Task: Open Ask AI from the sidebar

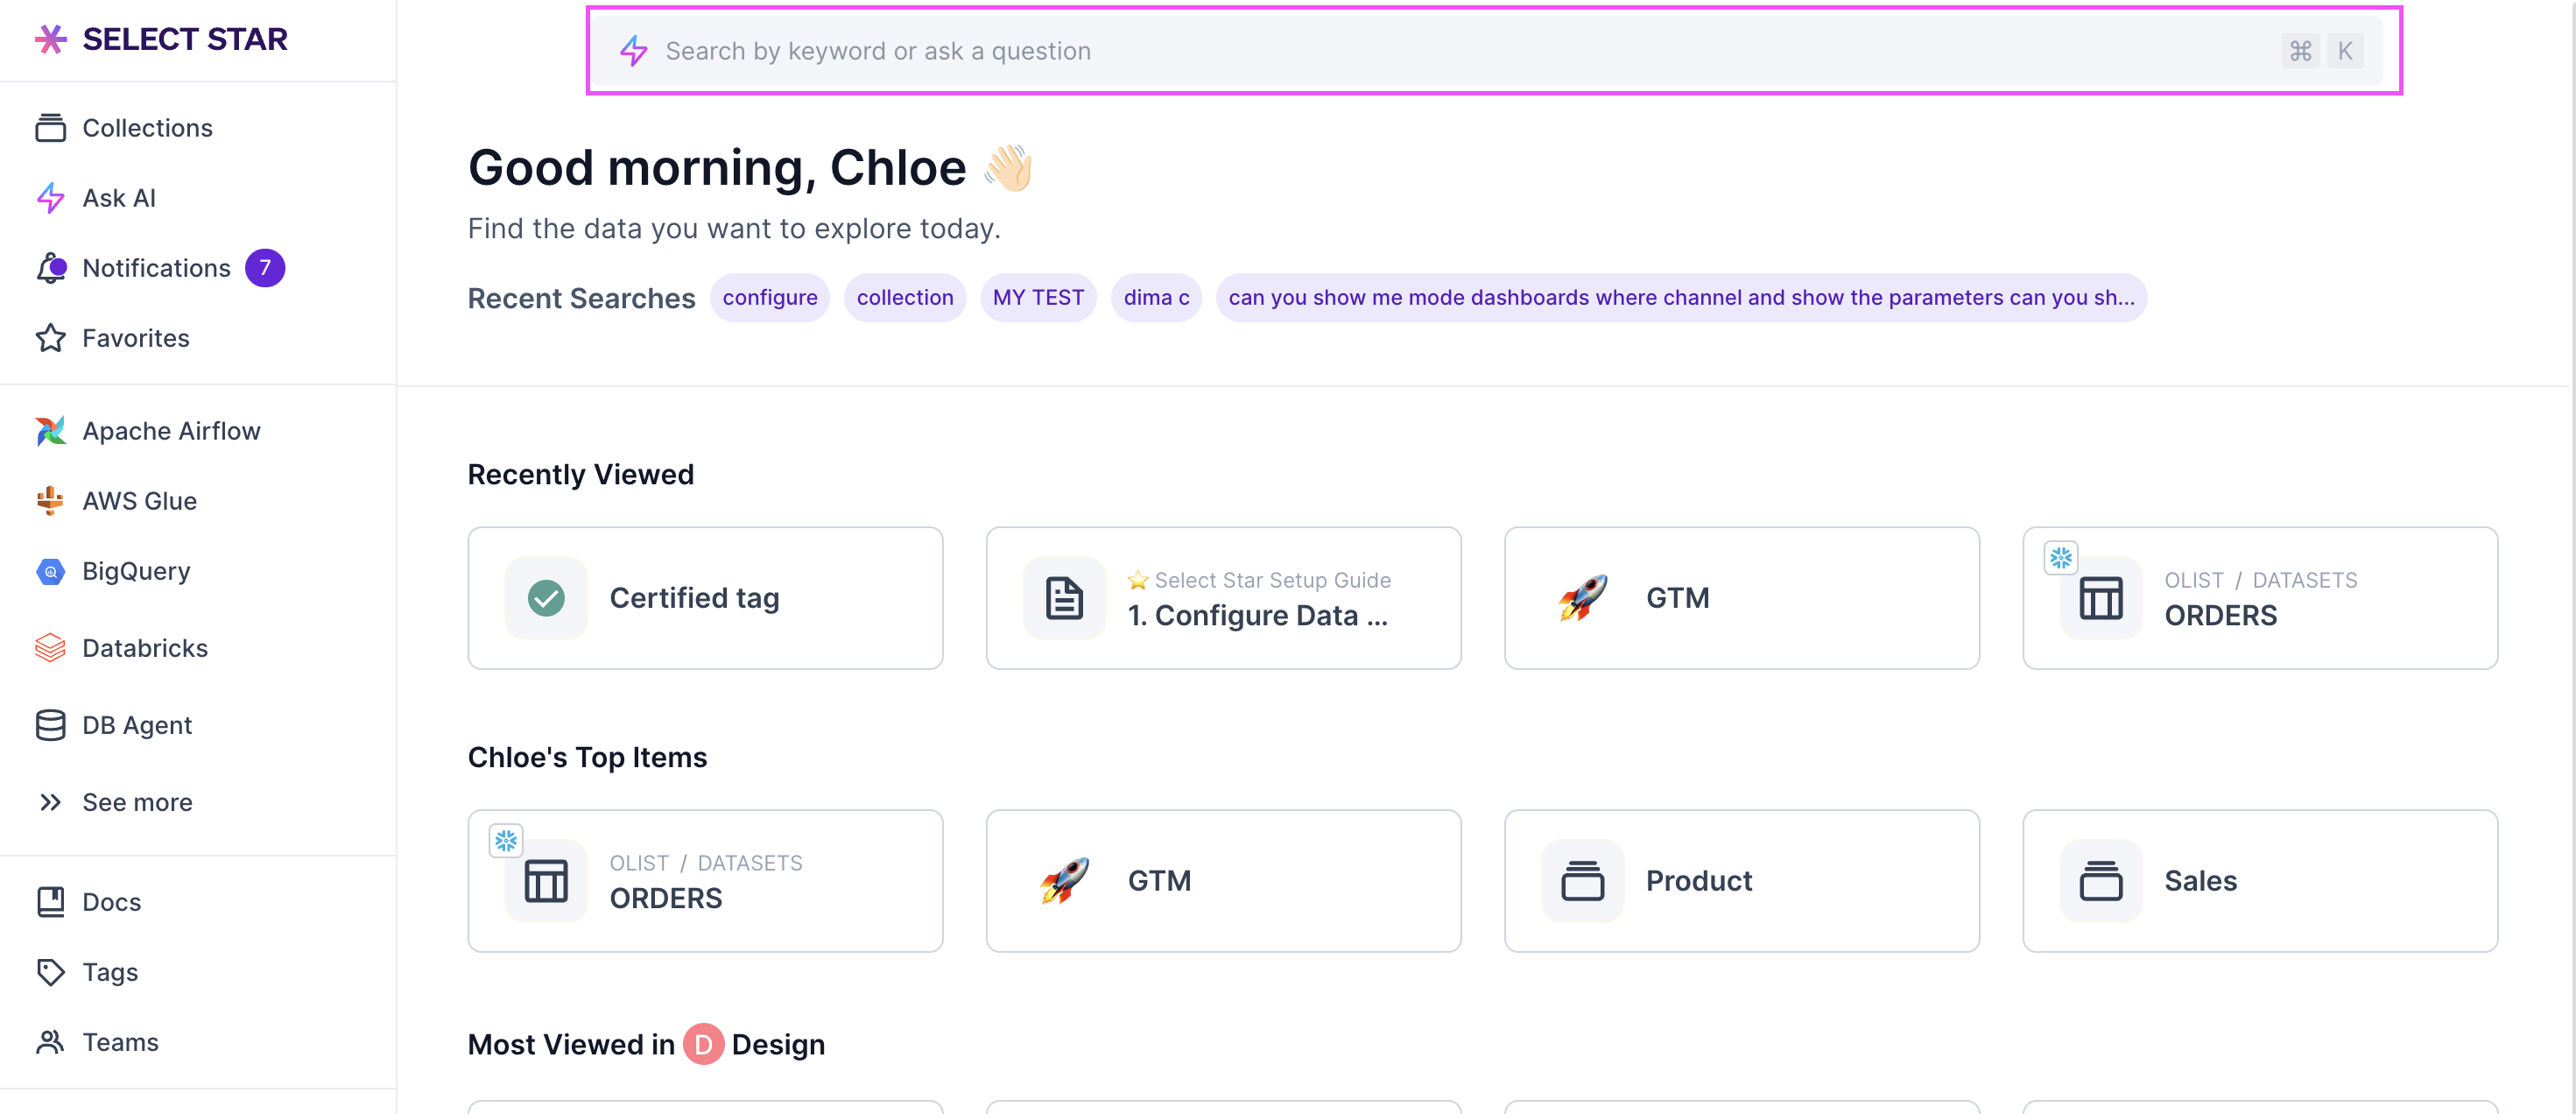Action: tap(118, 198)
